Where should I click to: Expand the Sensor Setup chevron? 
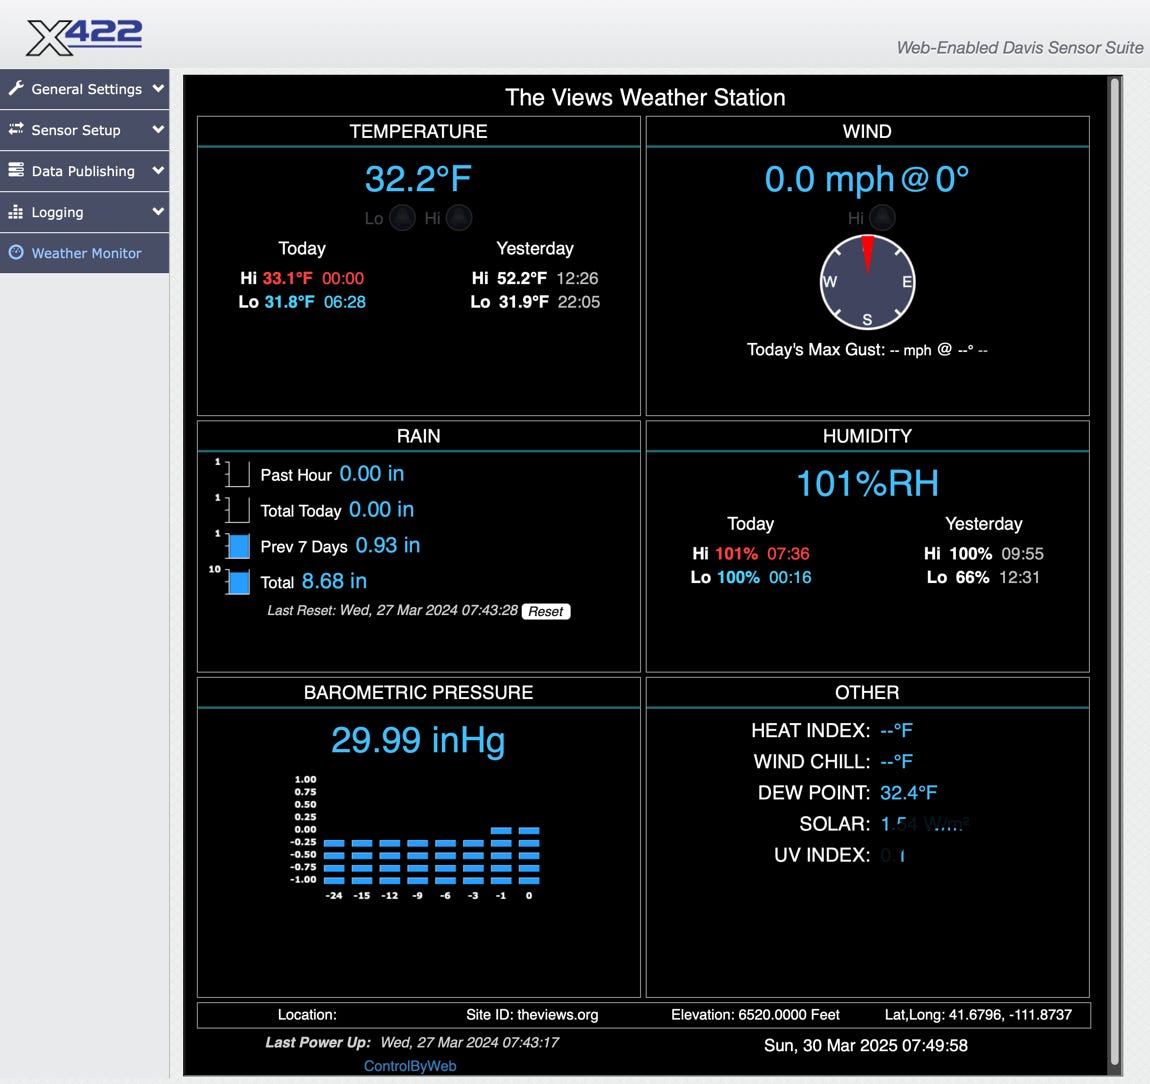click(158, 130)
